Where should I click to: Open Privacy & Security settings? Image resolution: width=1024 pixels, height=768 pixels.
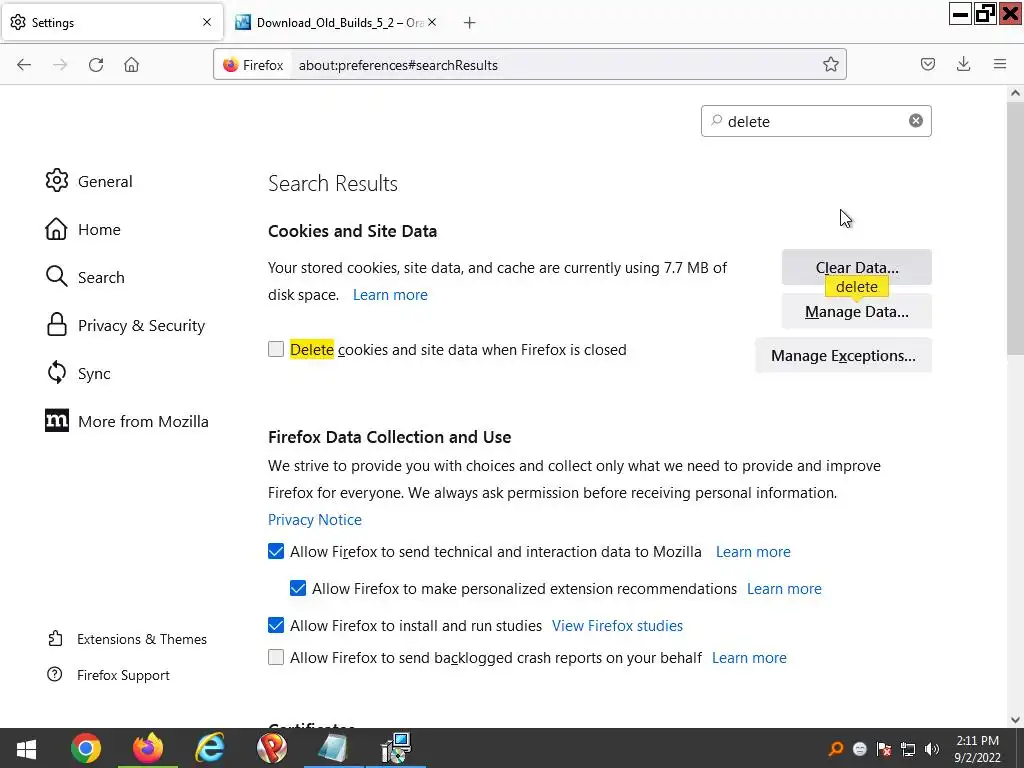tap(125, 325)
